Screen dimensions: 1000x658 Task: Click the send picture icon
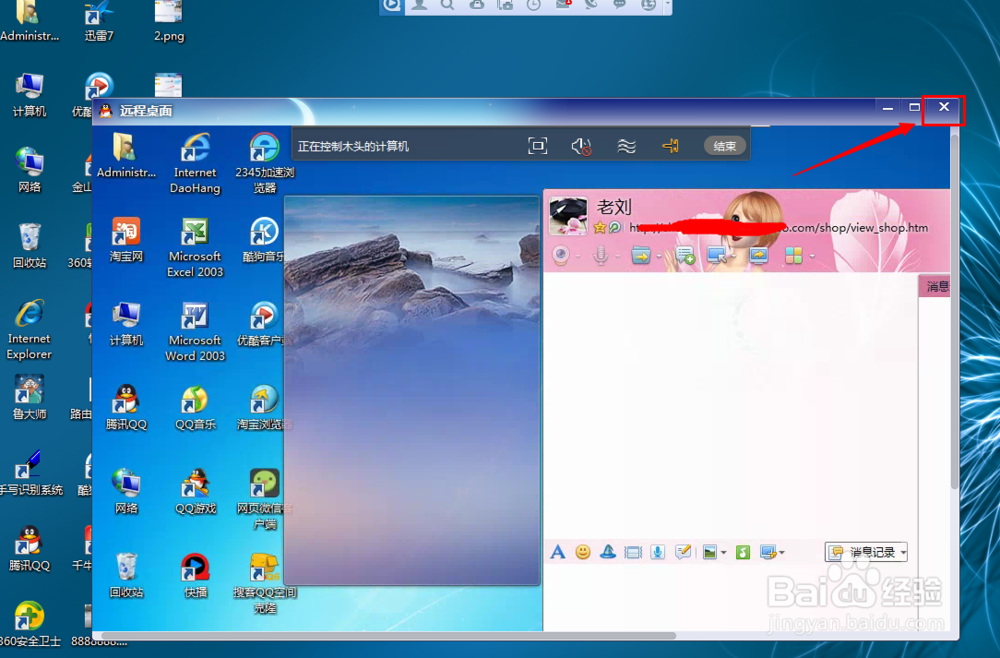coord(709,552)
